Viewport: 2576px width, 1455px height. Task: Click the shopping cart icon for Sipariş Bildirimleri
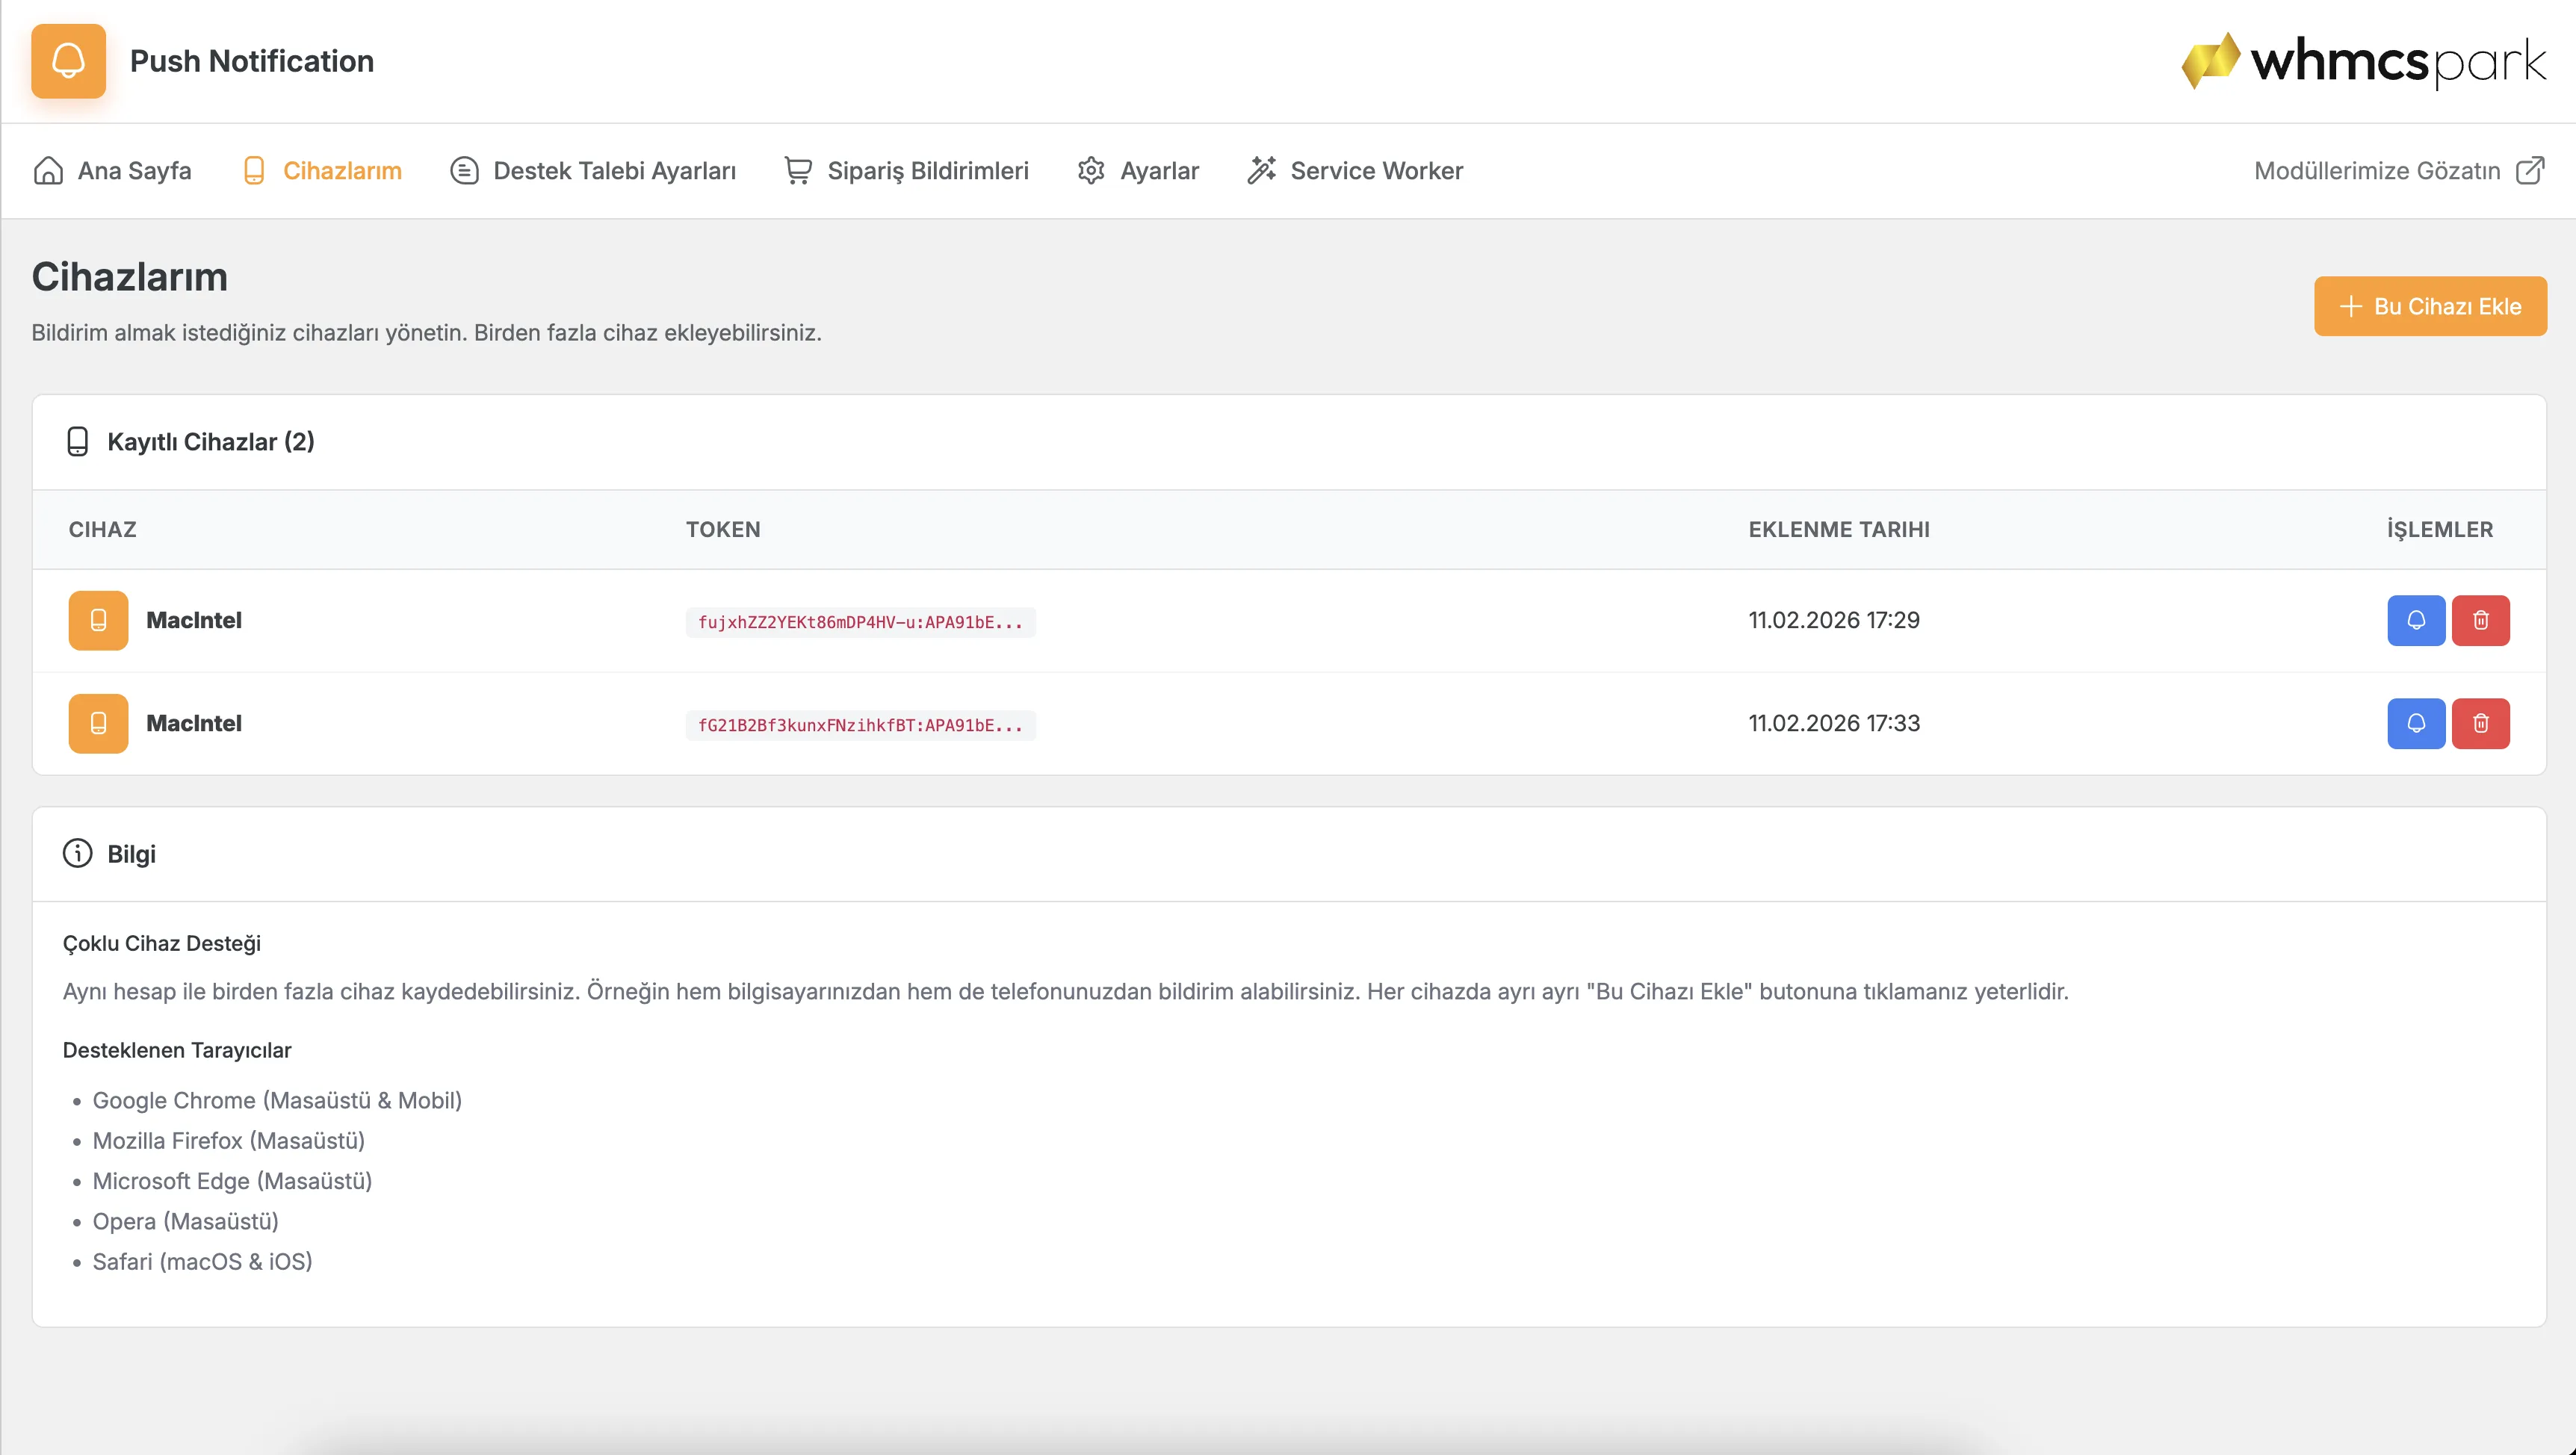[x=798, y=171]
